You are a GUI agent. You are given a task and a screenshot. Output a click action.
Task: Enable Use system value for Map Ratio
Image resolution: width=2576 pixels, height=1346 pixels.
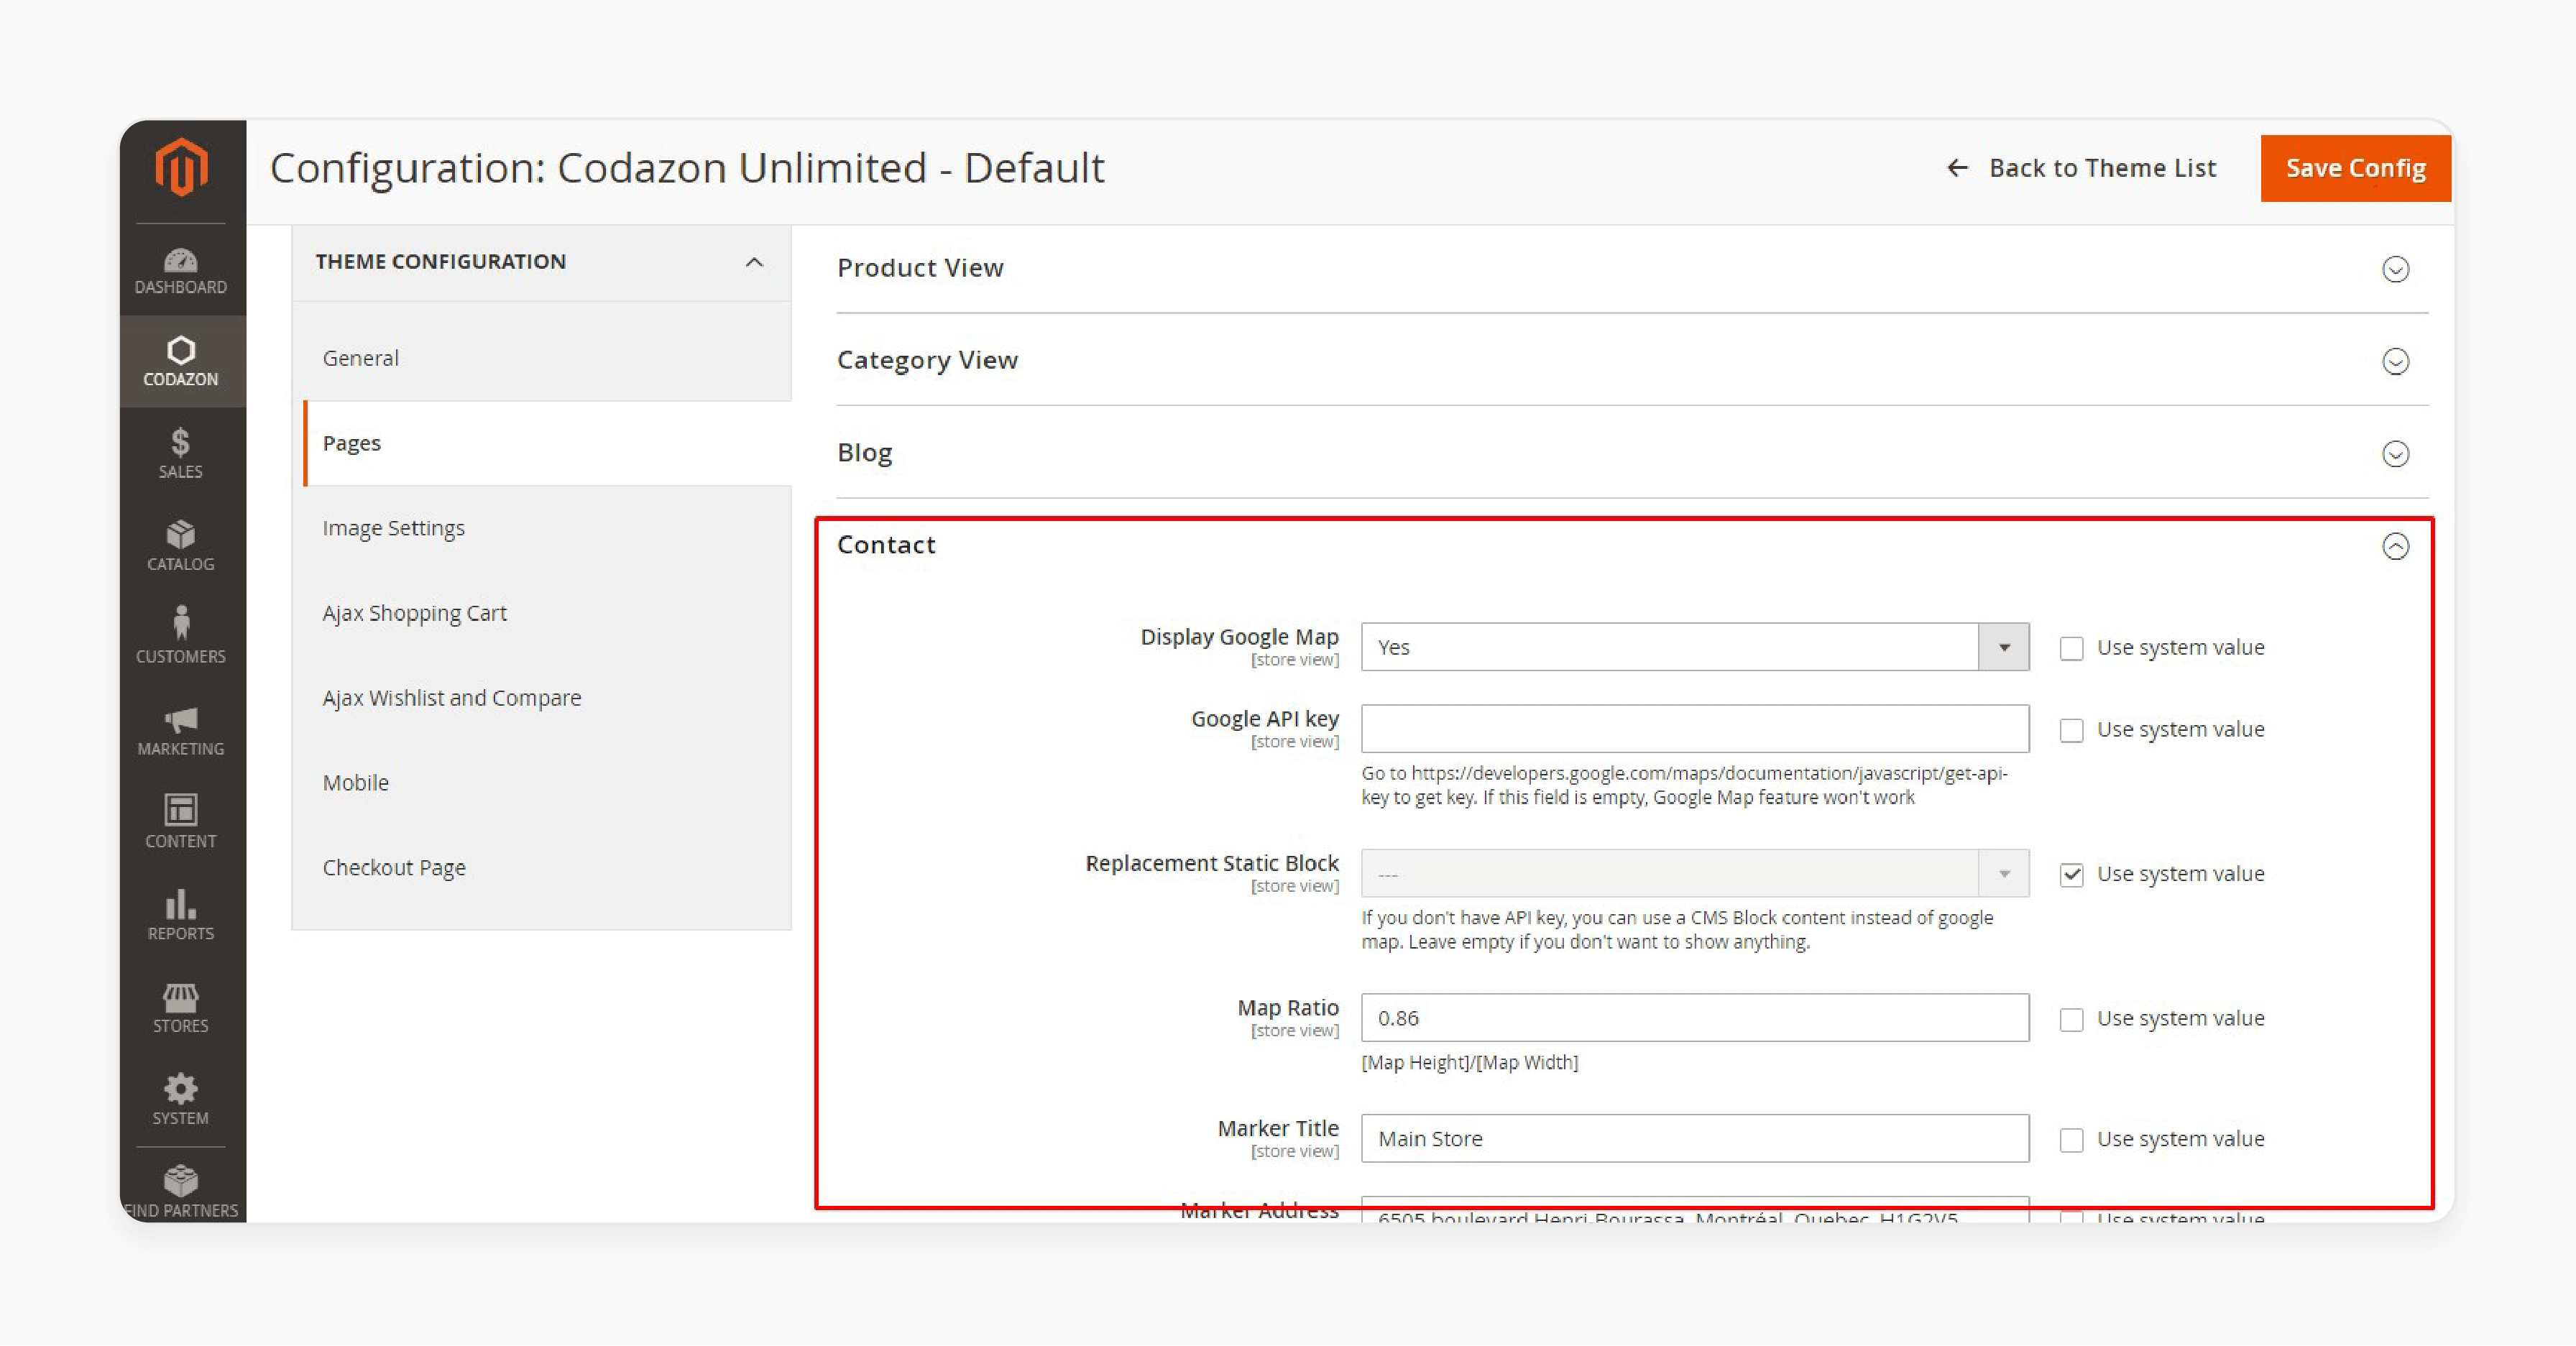(2071, 1017)
